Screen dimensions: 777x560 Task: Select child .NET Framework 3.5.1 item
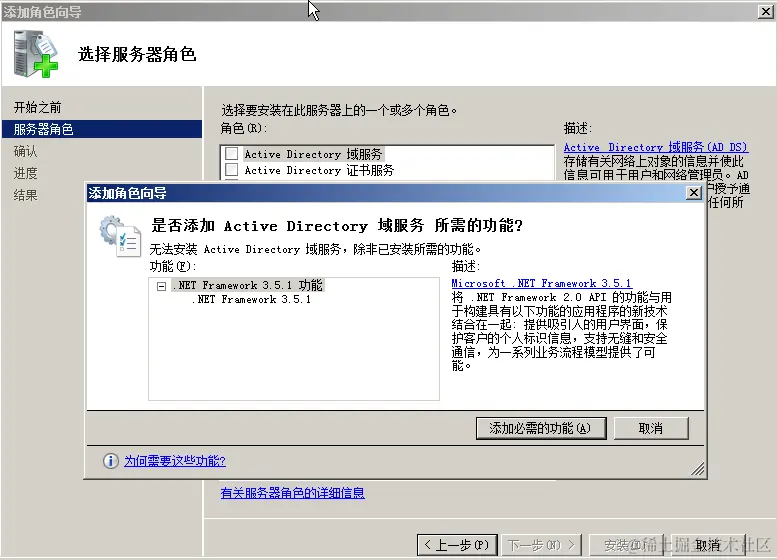[251, 299]
